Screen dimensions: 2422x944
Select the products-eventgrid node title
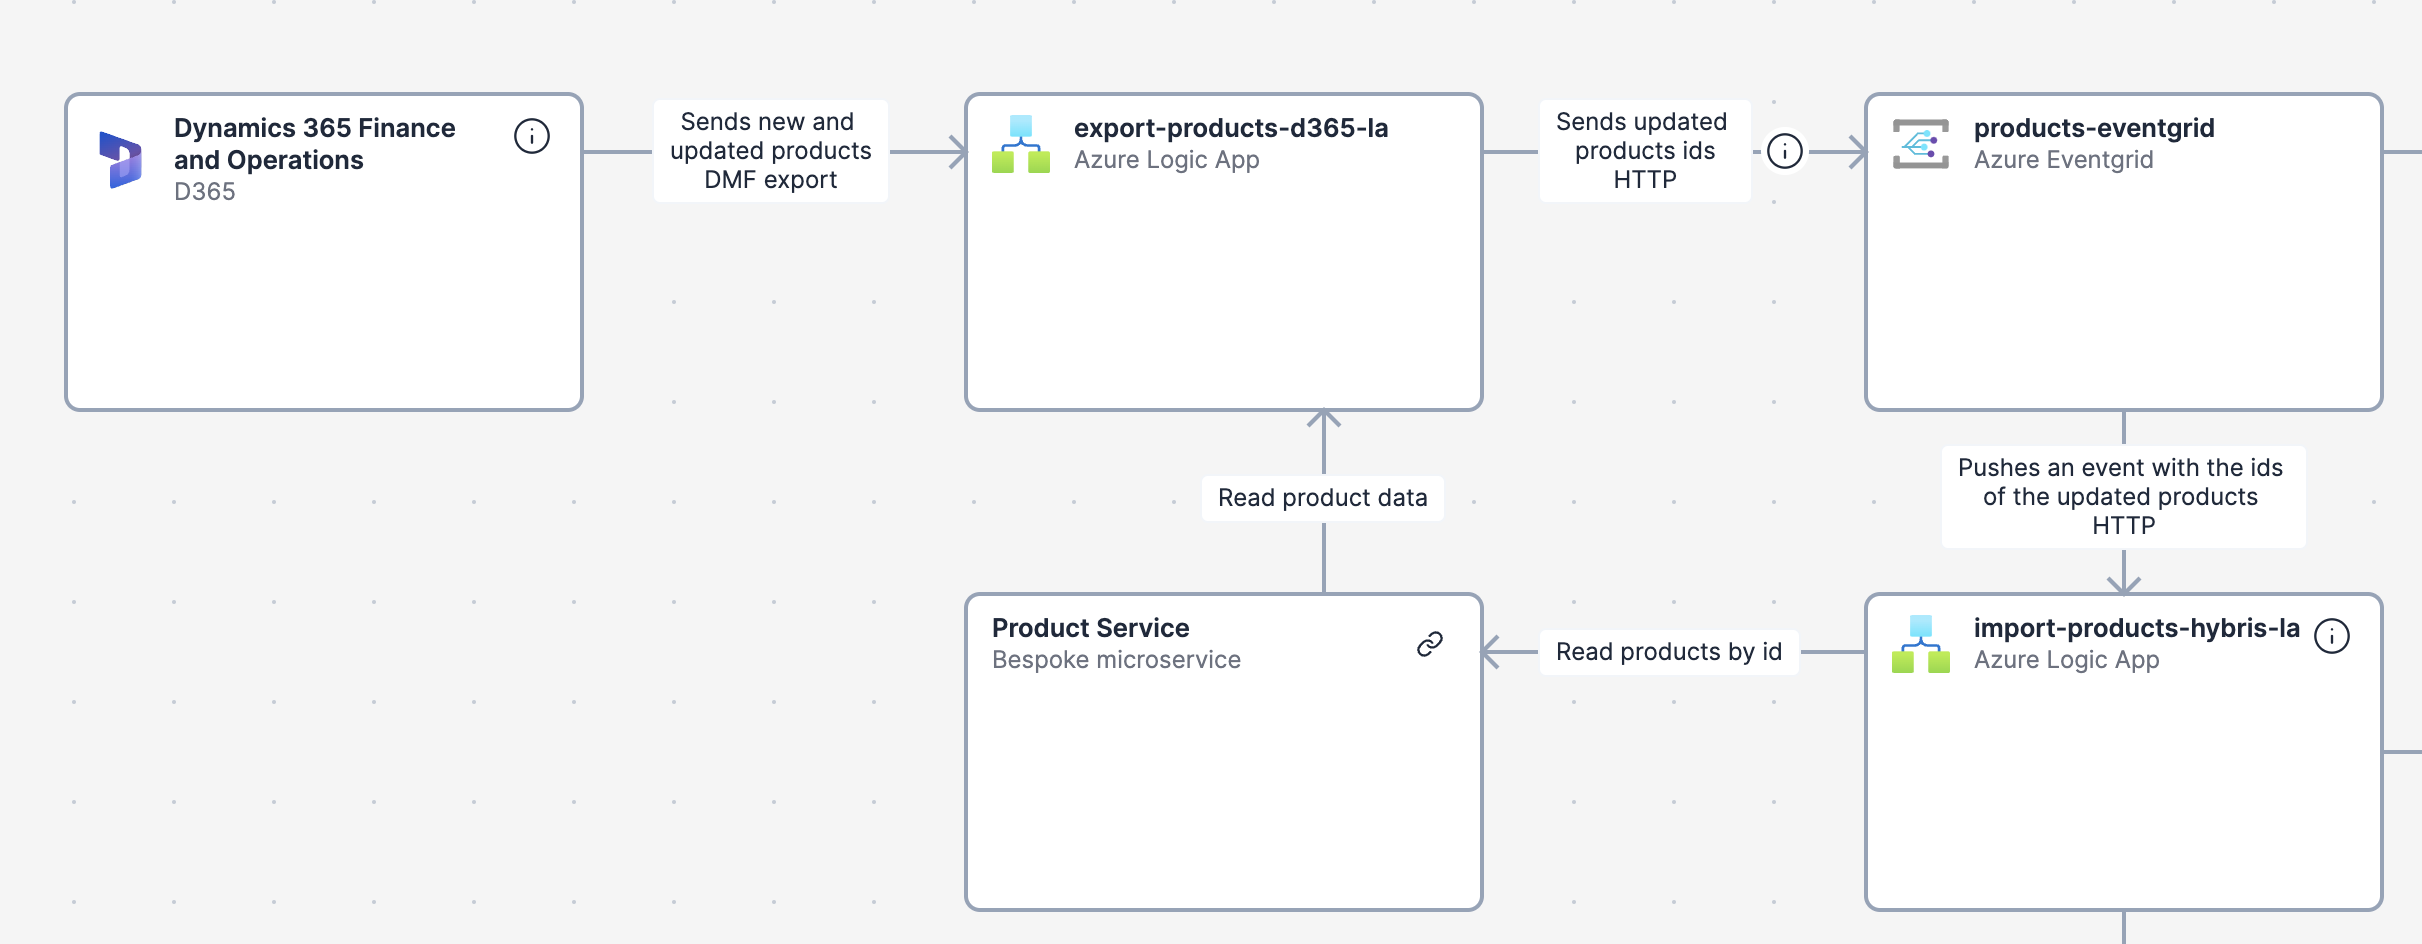coord(2093,128)
